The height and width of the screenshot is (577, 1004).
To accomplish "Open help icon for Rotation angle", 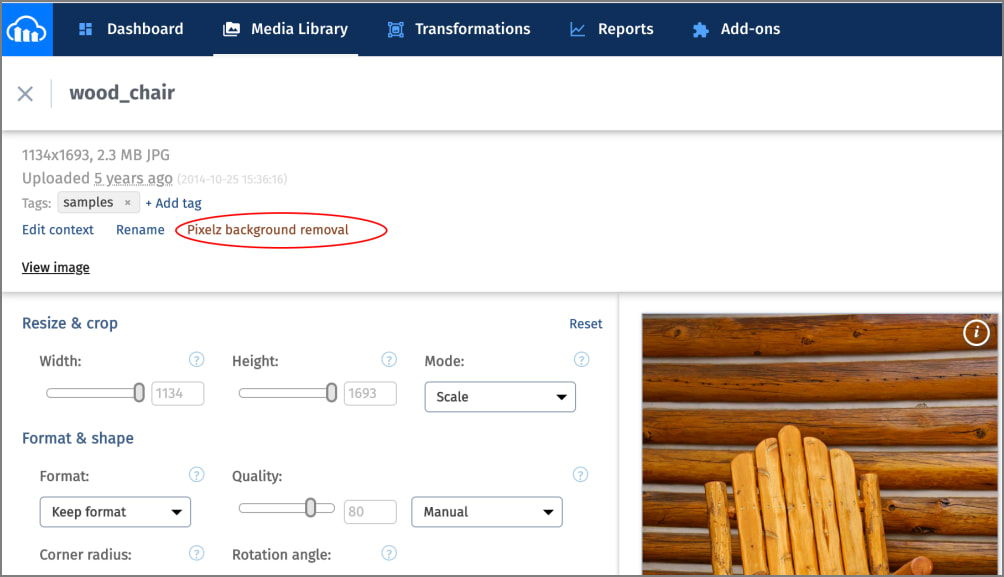I will click(x=389, y=553).
